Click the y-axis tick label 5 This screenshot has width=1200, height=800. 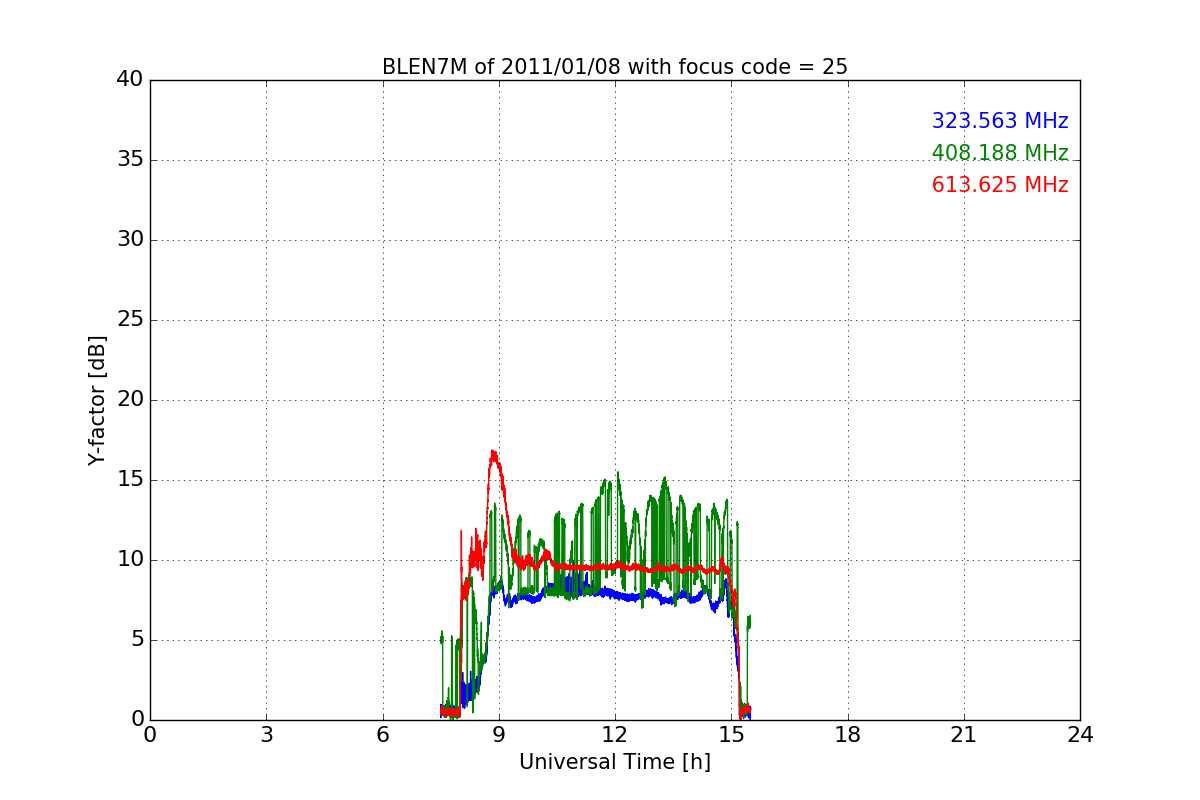point(137,640)
